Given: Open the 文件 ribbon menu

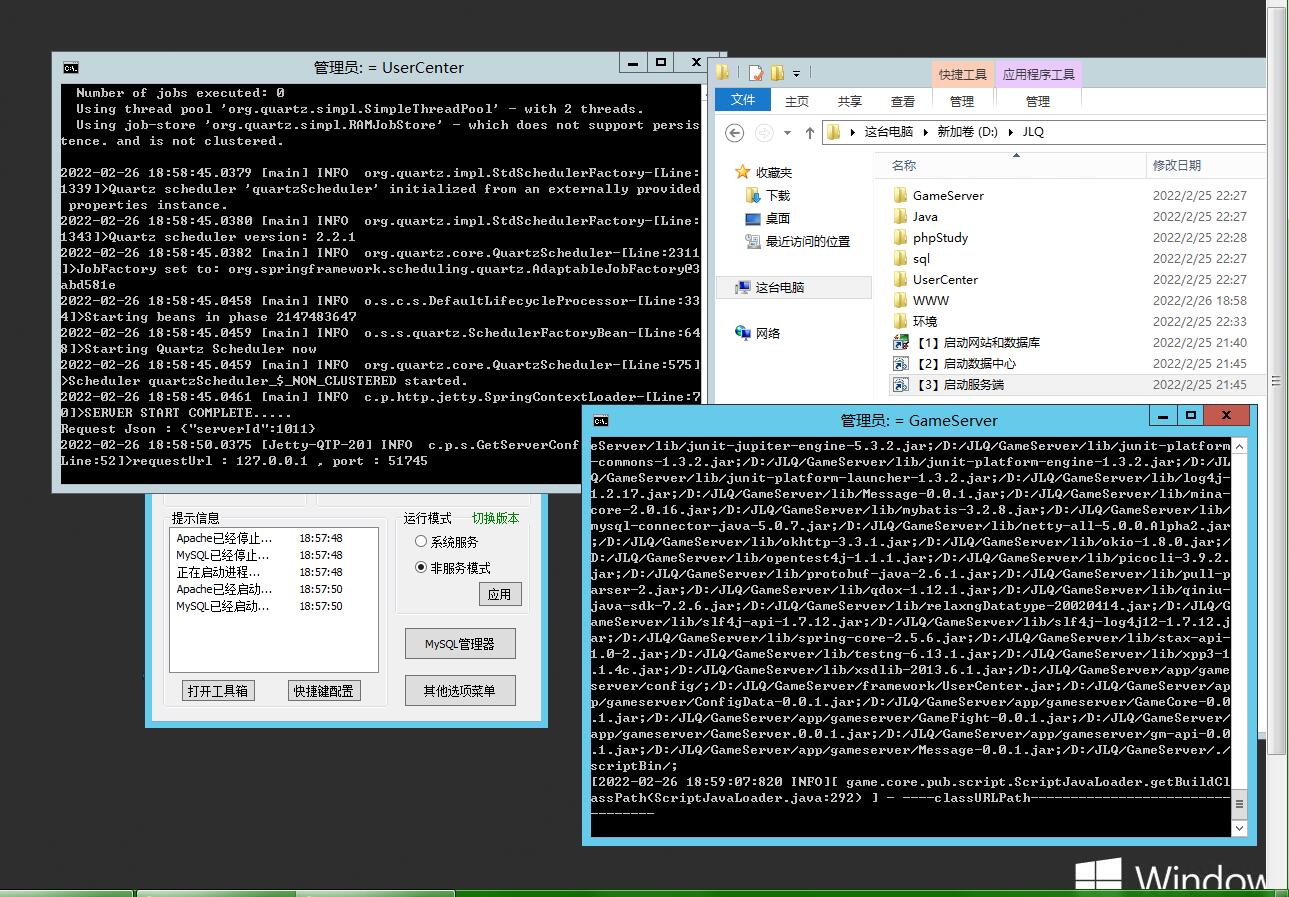Looking at the screenshot, I should coord(743,100).
